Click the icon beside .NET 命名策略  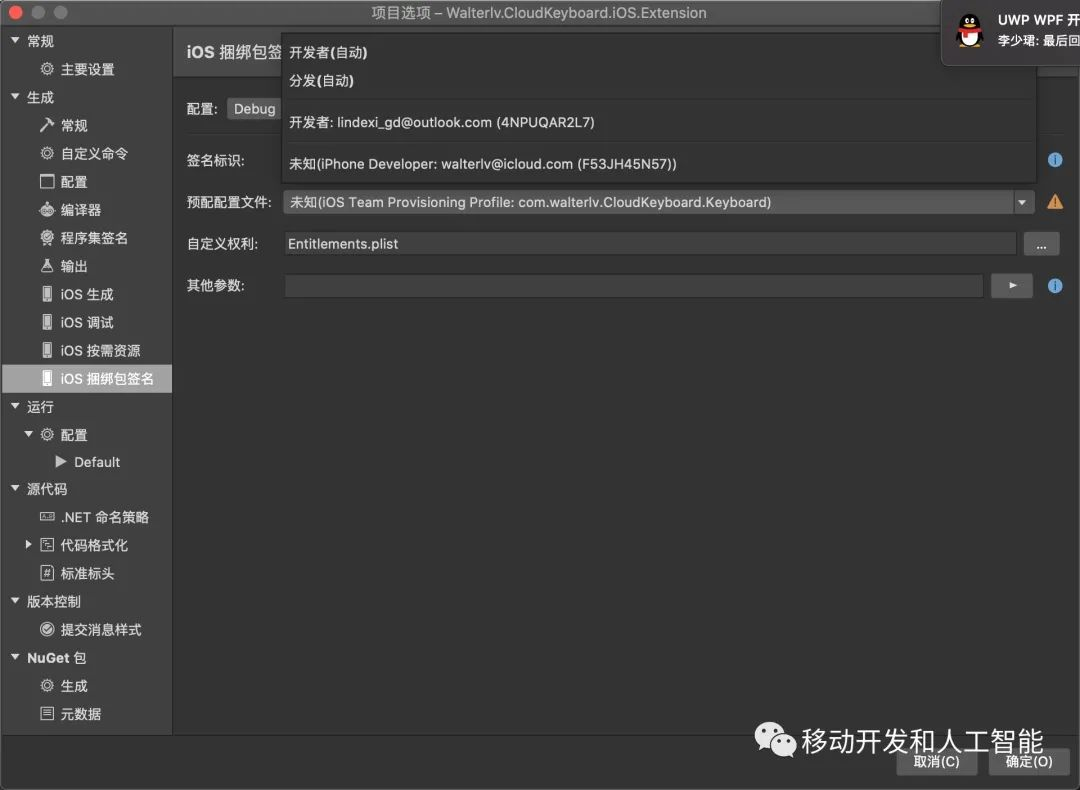click(47, 517)
